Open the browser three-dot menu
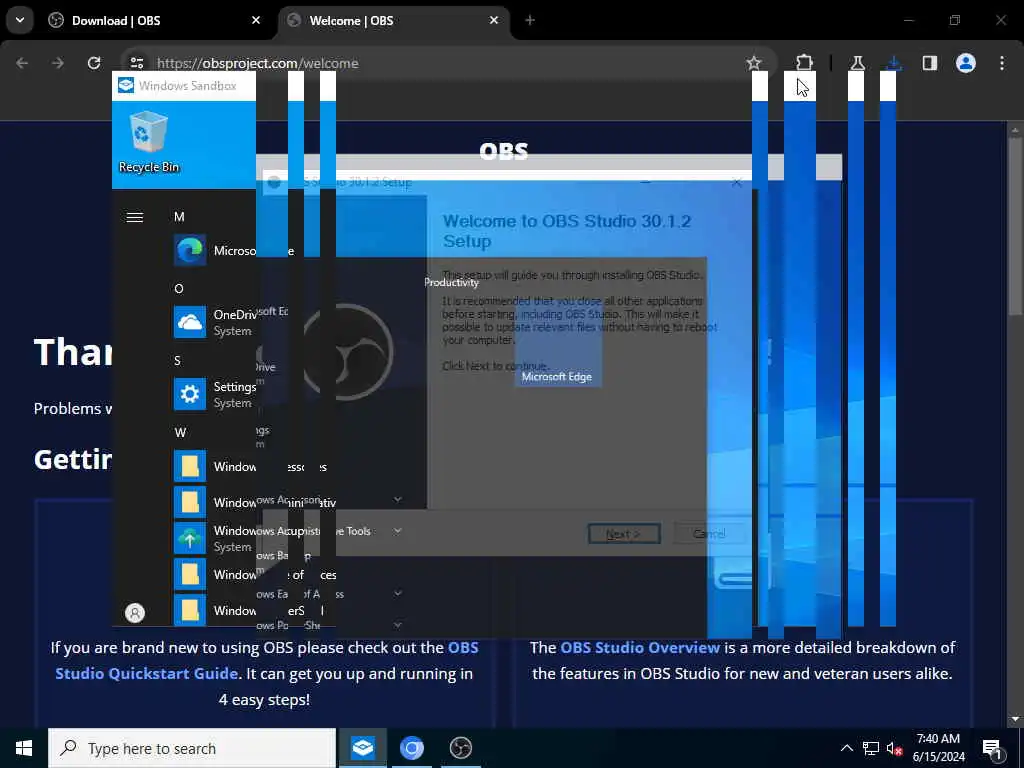This screenshot has height=768, width=1024. click(x=1002, y=63)
